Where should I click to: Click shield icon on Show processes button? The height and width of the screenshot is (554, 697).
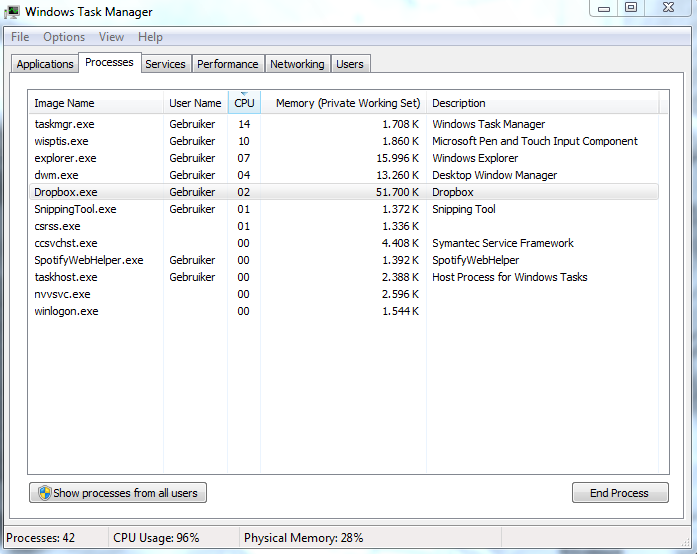click(44, 493)
